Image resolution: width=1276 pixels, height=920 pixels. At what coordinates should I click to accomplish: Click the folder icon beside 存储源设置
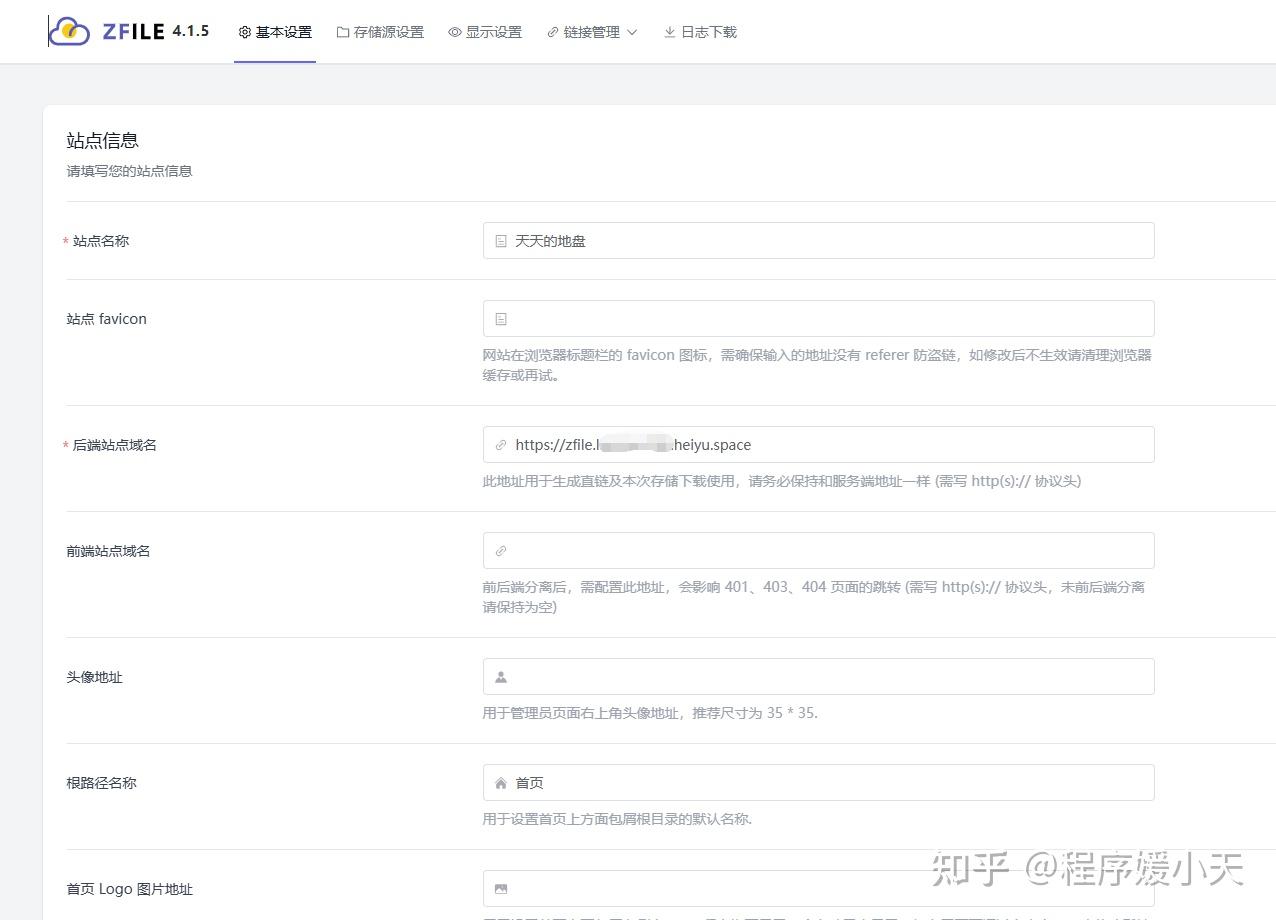point(343,32)
